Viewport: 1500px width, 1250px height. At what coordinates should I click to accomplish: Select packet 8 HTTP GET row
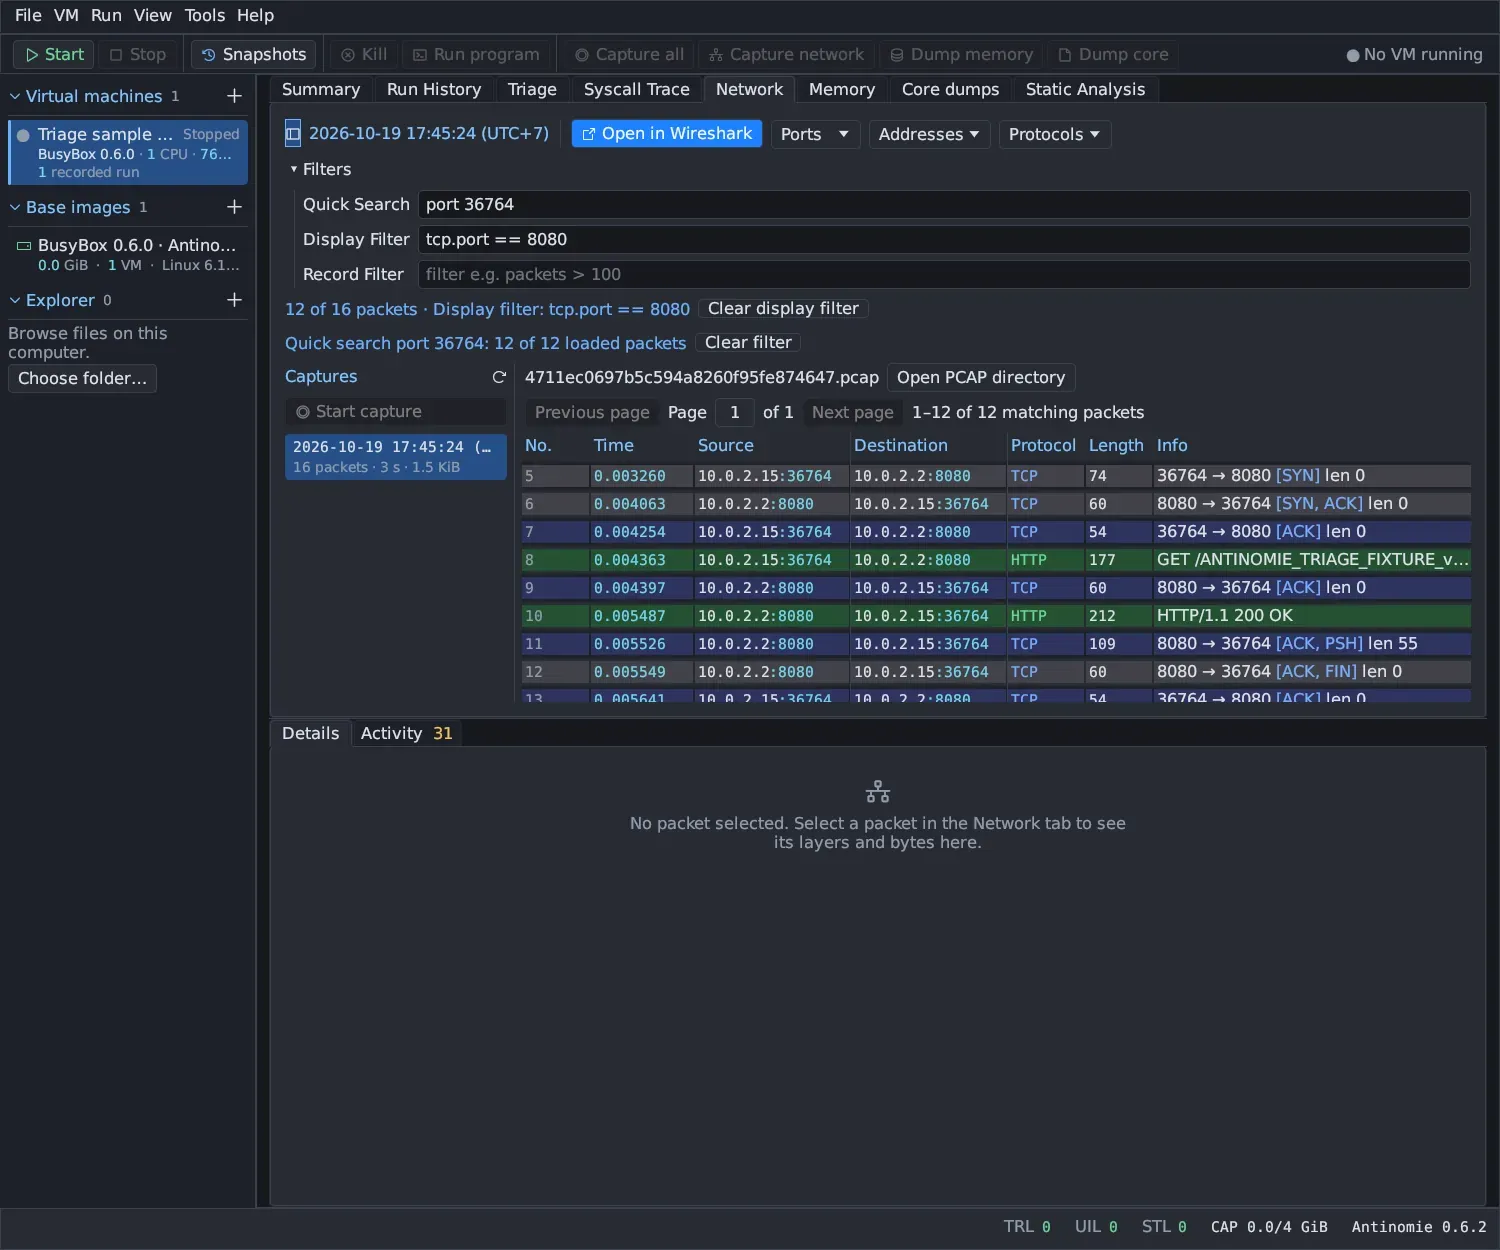click(x=996, y=560)
